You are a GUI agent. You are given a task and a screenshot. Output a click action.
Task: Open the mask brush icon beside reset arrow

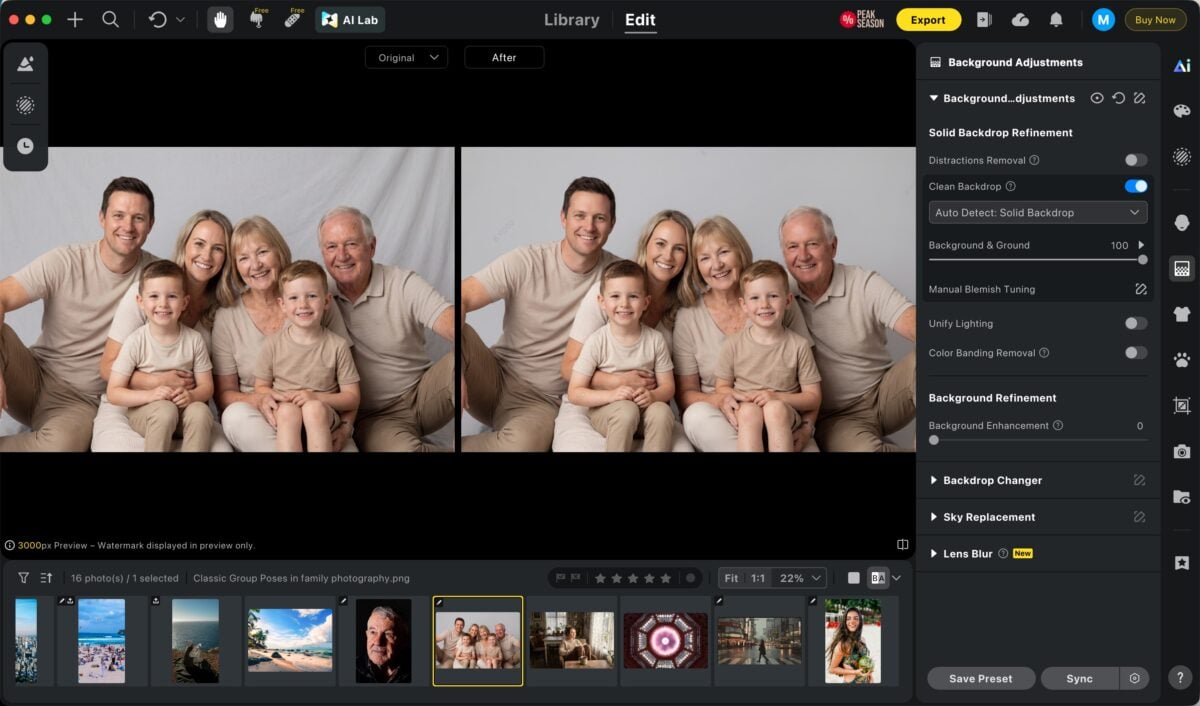(1139, 98)
